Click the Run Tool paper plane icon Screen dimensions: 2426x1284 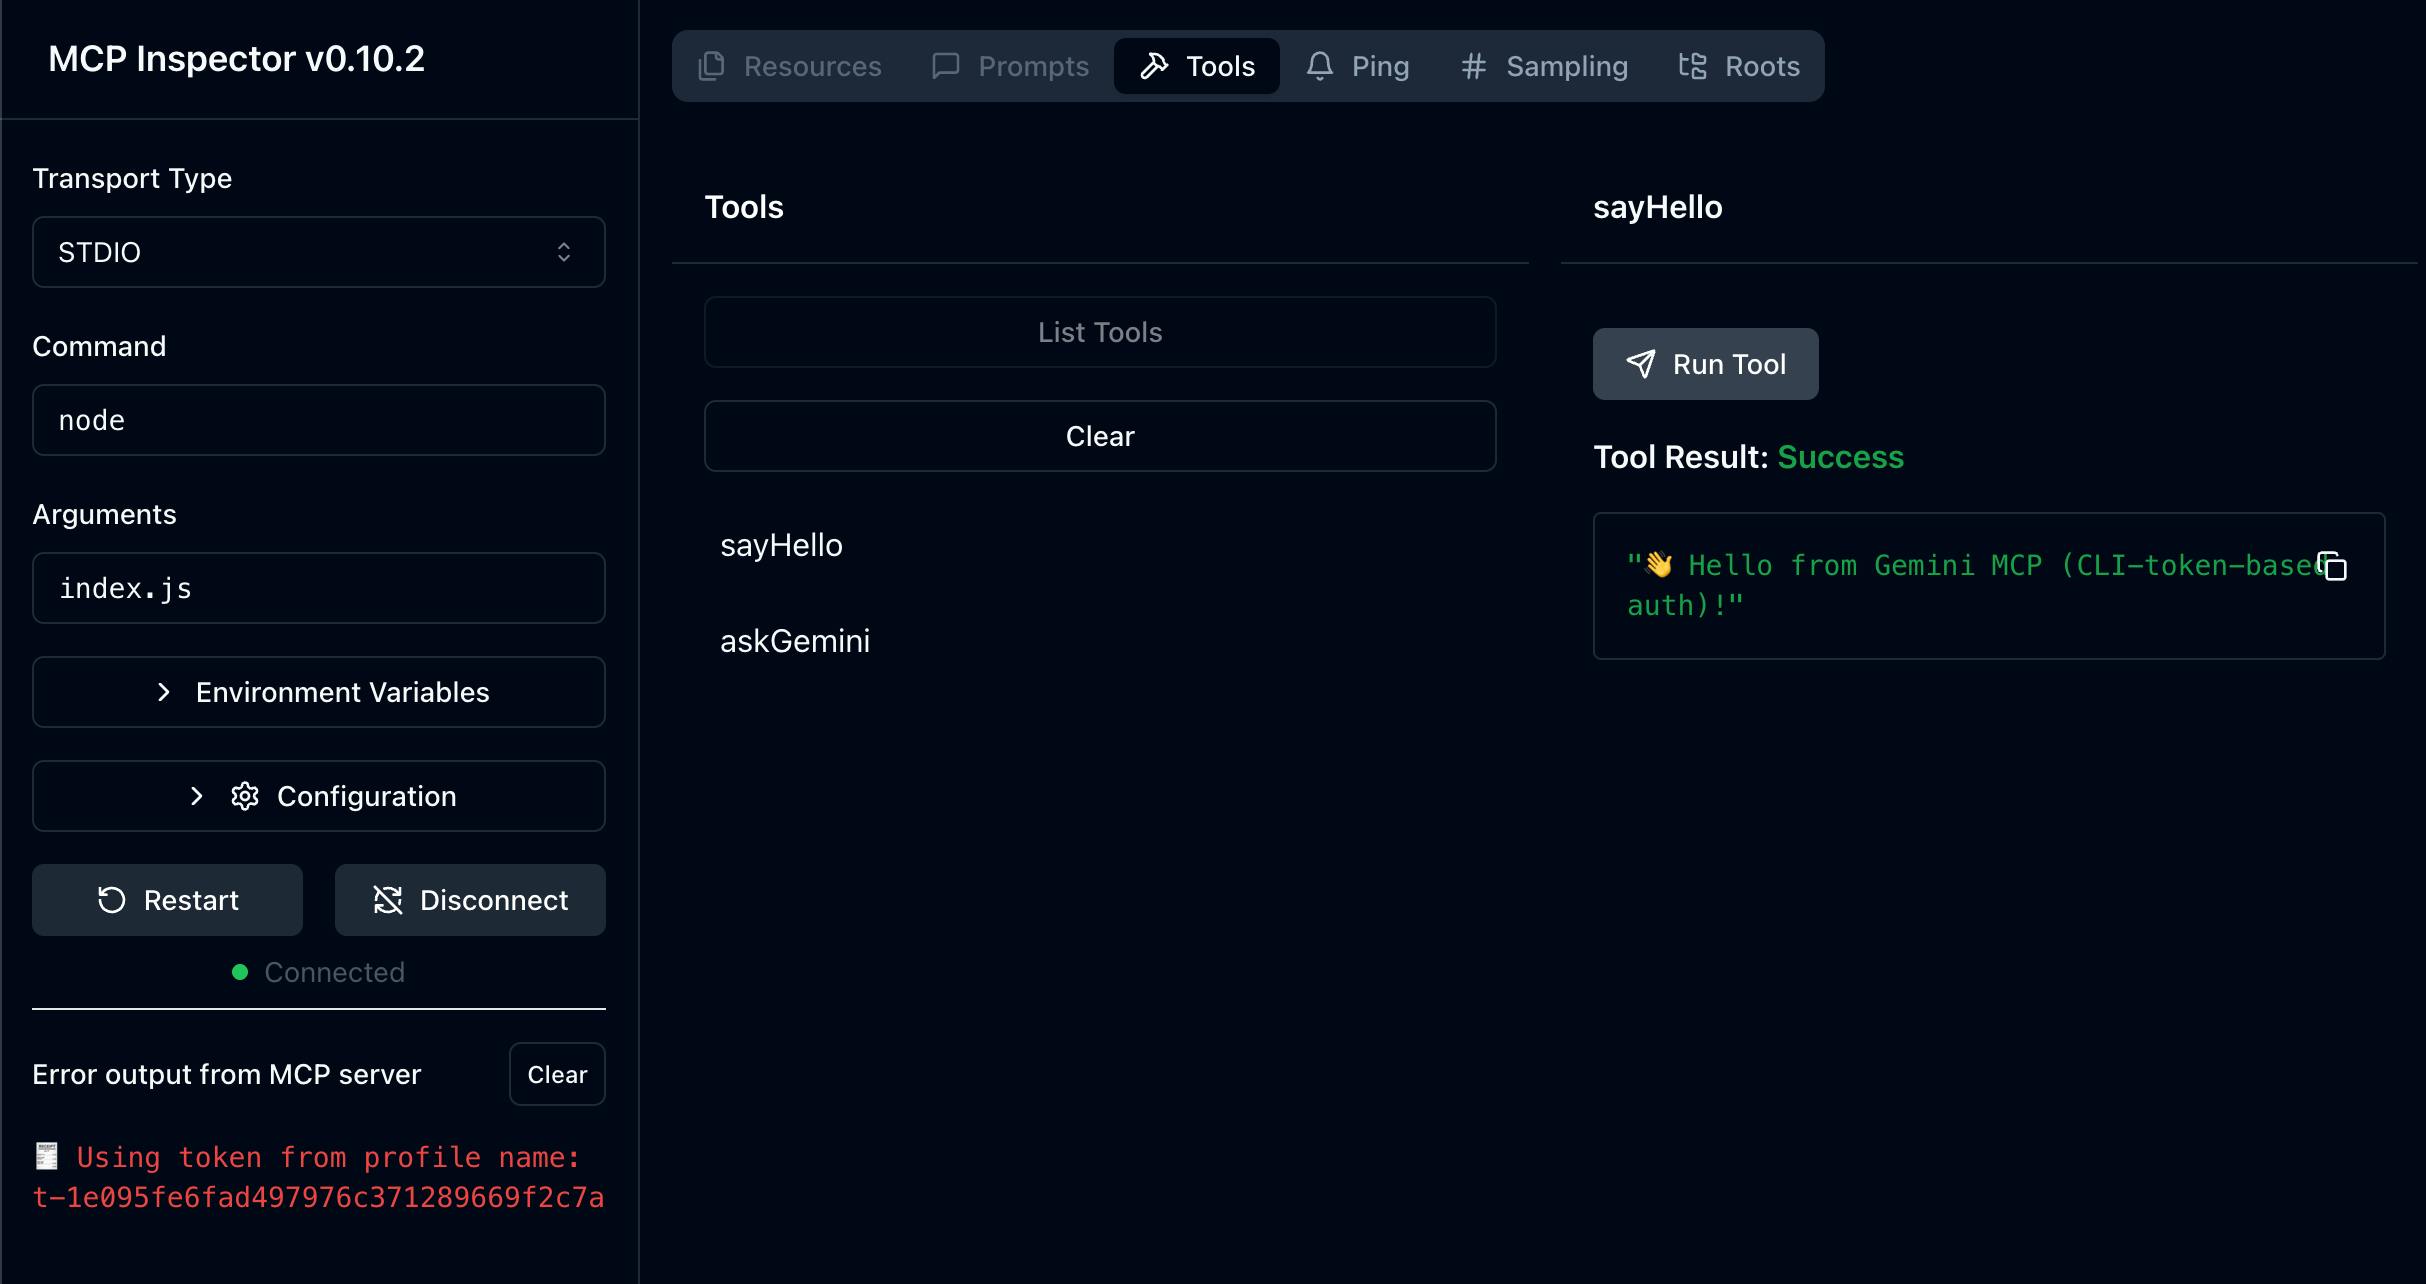coord(1639,363)
